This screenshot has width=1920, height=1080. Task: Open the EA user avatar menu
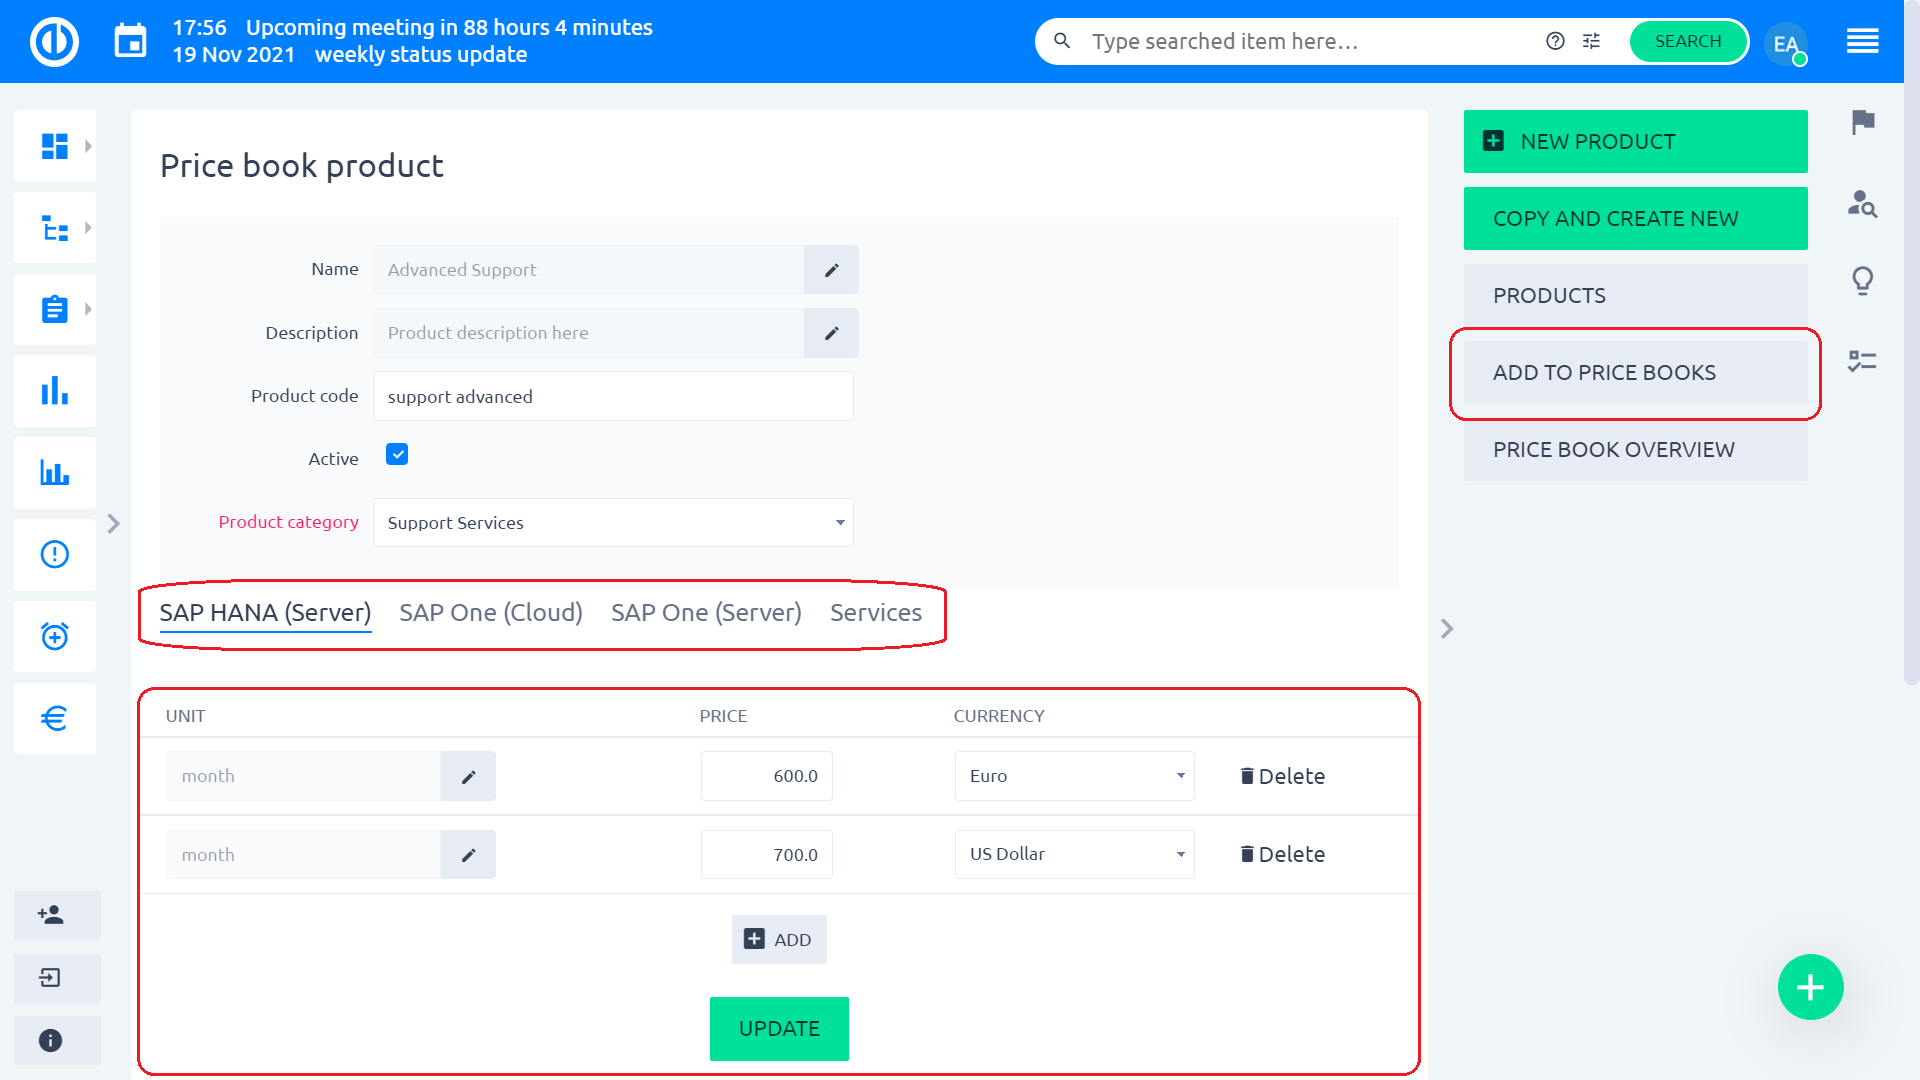click(x=1786, y=43)
